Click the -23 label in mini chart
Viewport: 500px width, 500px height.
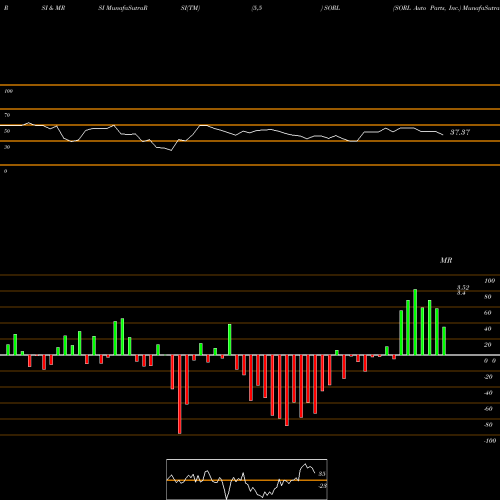323,486
